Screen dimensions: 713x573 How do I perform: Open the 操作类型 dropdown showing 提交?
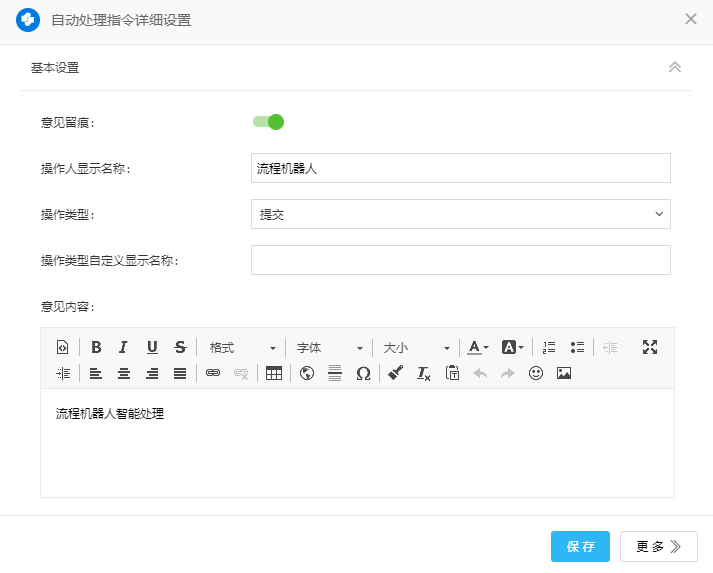(460, 214)
